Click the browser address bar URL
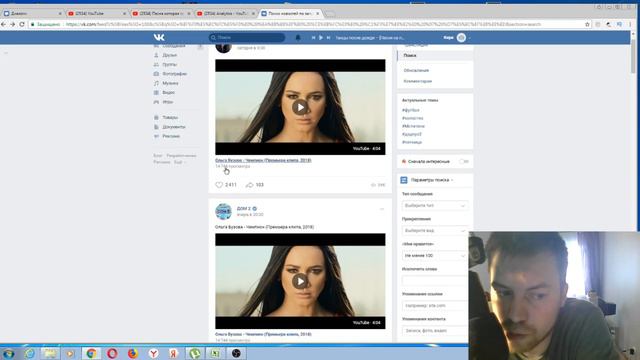This screenshot has height=360, width=640. coord(303,24)
